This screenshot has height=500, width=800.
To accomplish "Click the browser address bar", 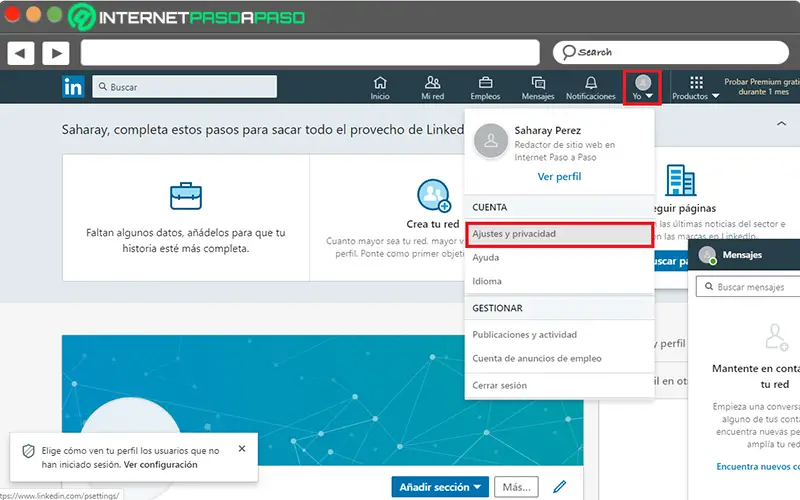I will [310, 53].
